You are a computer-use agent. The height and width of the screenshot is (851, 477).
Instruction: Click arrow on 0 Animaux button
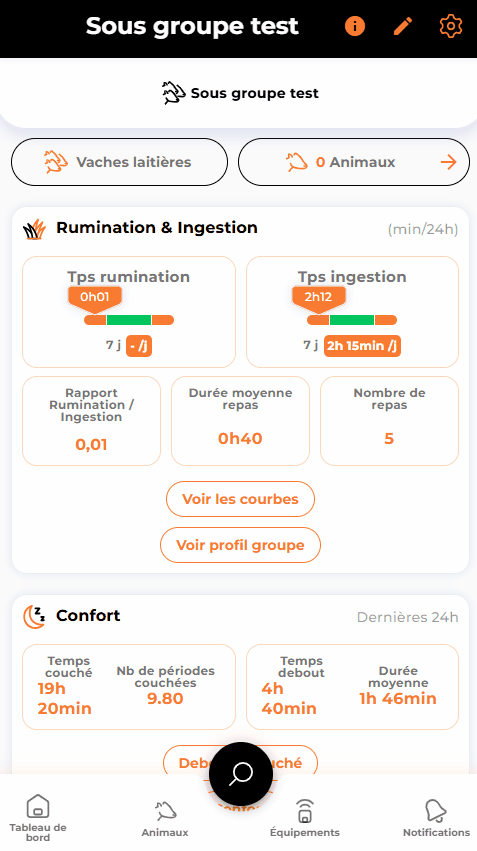[448, 162]
